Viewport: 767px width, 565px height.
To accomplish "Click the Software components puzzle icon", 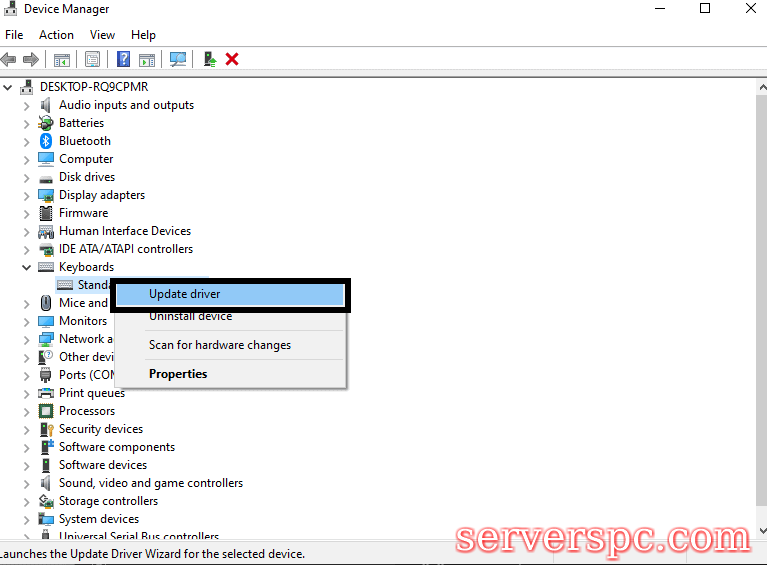I will pyautogui.click(x=47, y=447).
